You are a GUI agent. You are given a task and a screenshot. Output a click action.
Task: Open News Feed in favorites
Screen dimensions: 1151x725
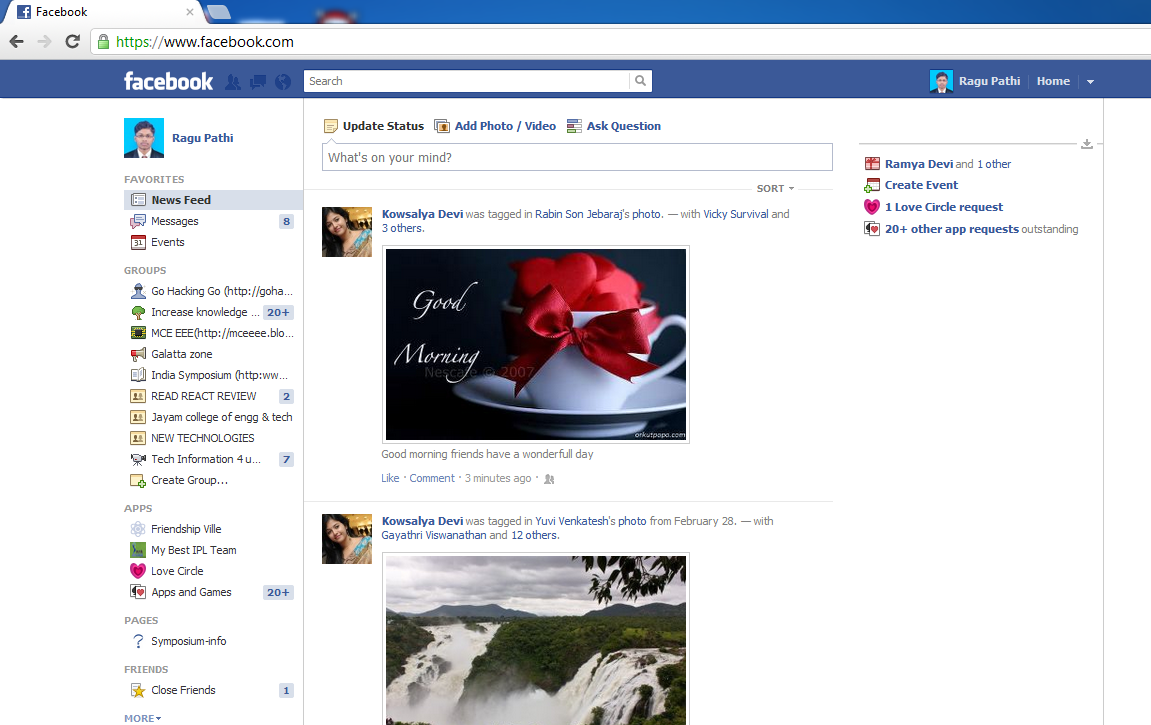pyautogui.click(x=214, y=200)
